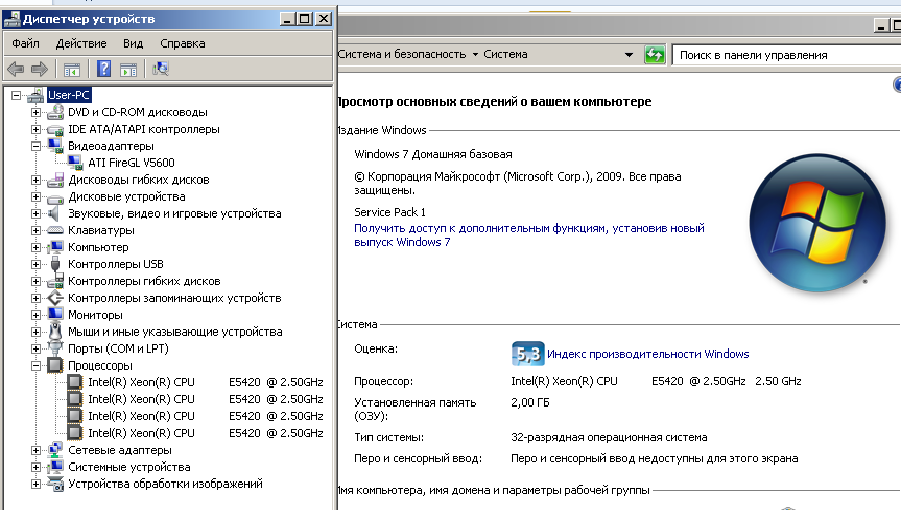Viewport: 901px width, 510px height.
Task: Click the Дисковые устройства icon
Action: pyautogui.click(x=55, y=197)
